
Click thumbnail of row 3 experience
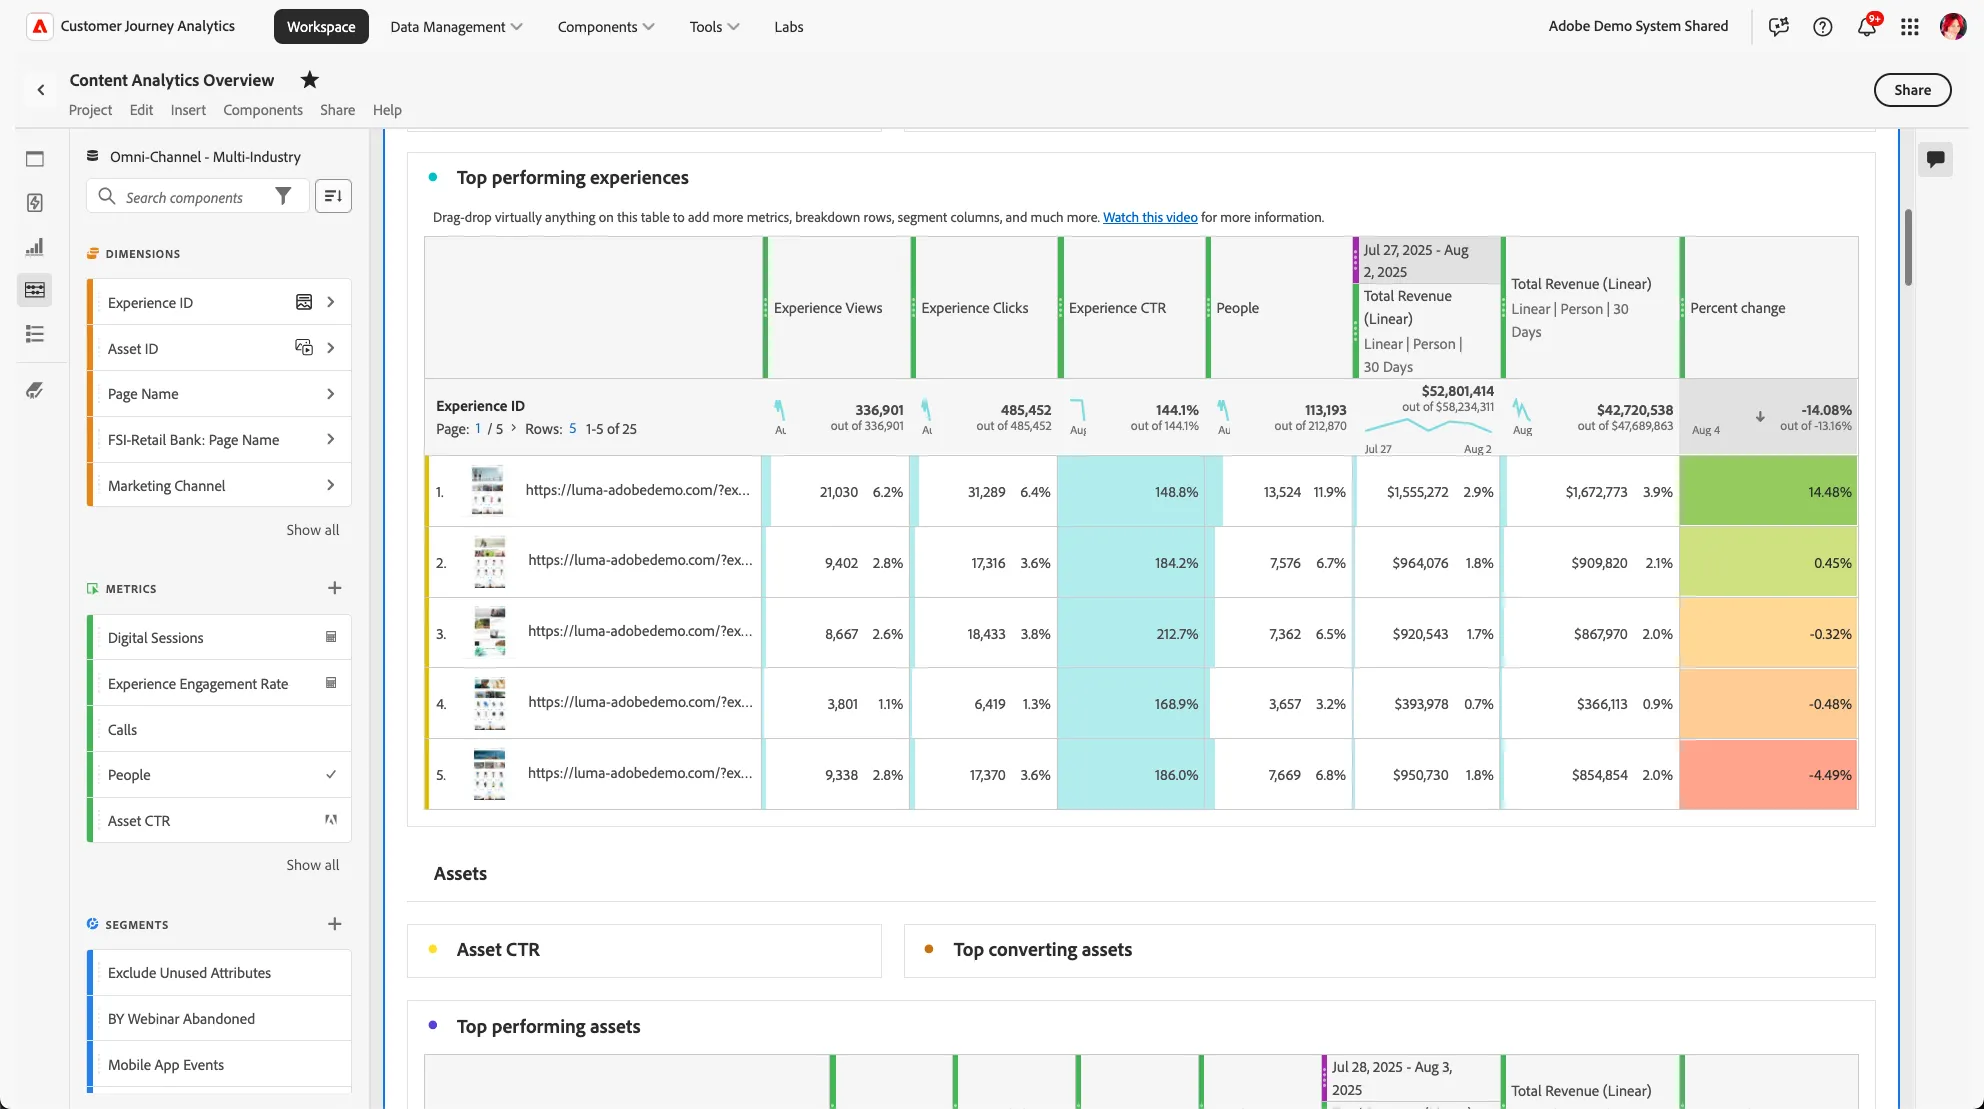click(489, 632)
